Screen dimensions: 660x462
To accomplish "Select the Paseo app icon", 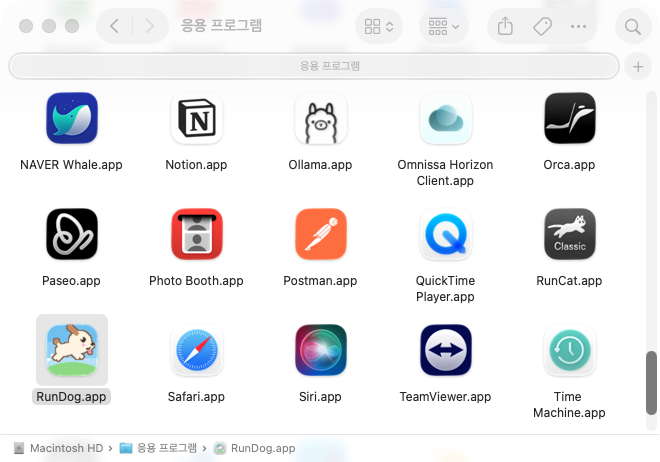I will [72, 234].
